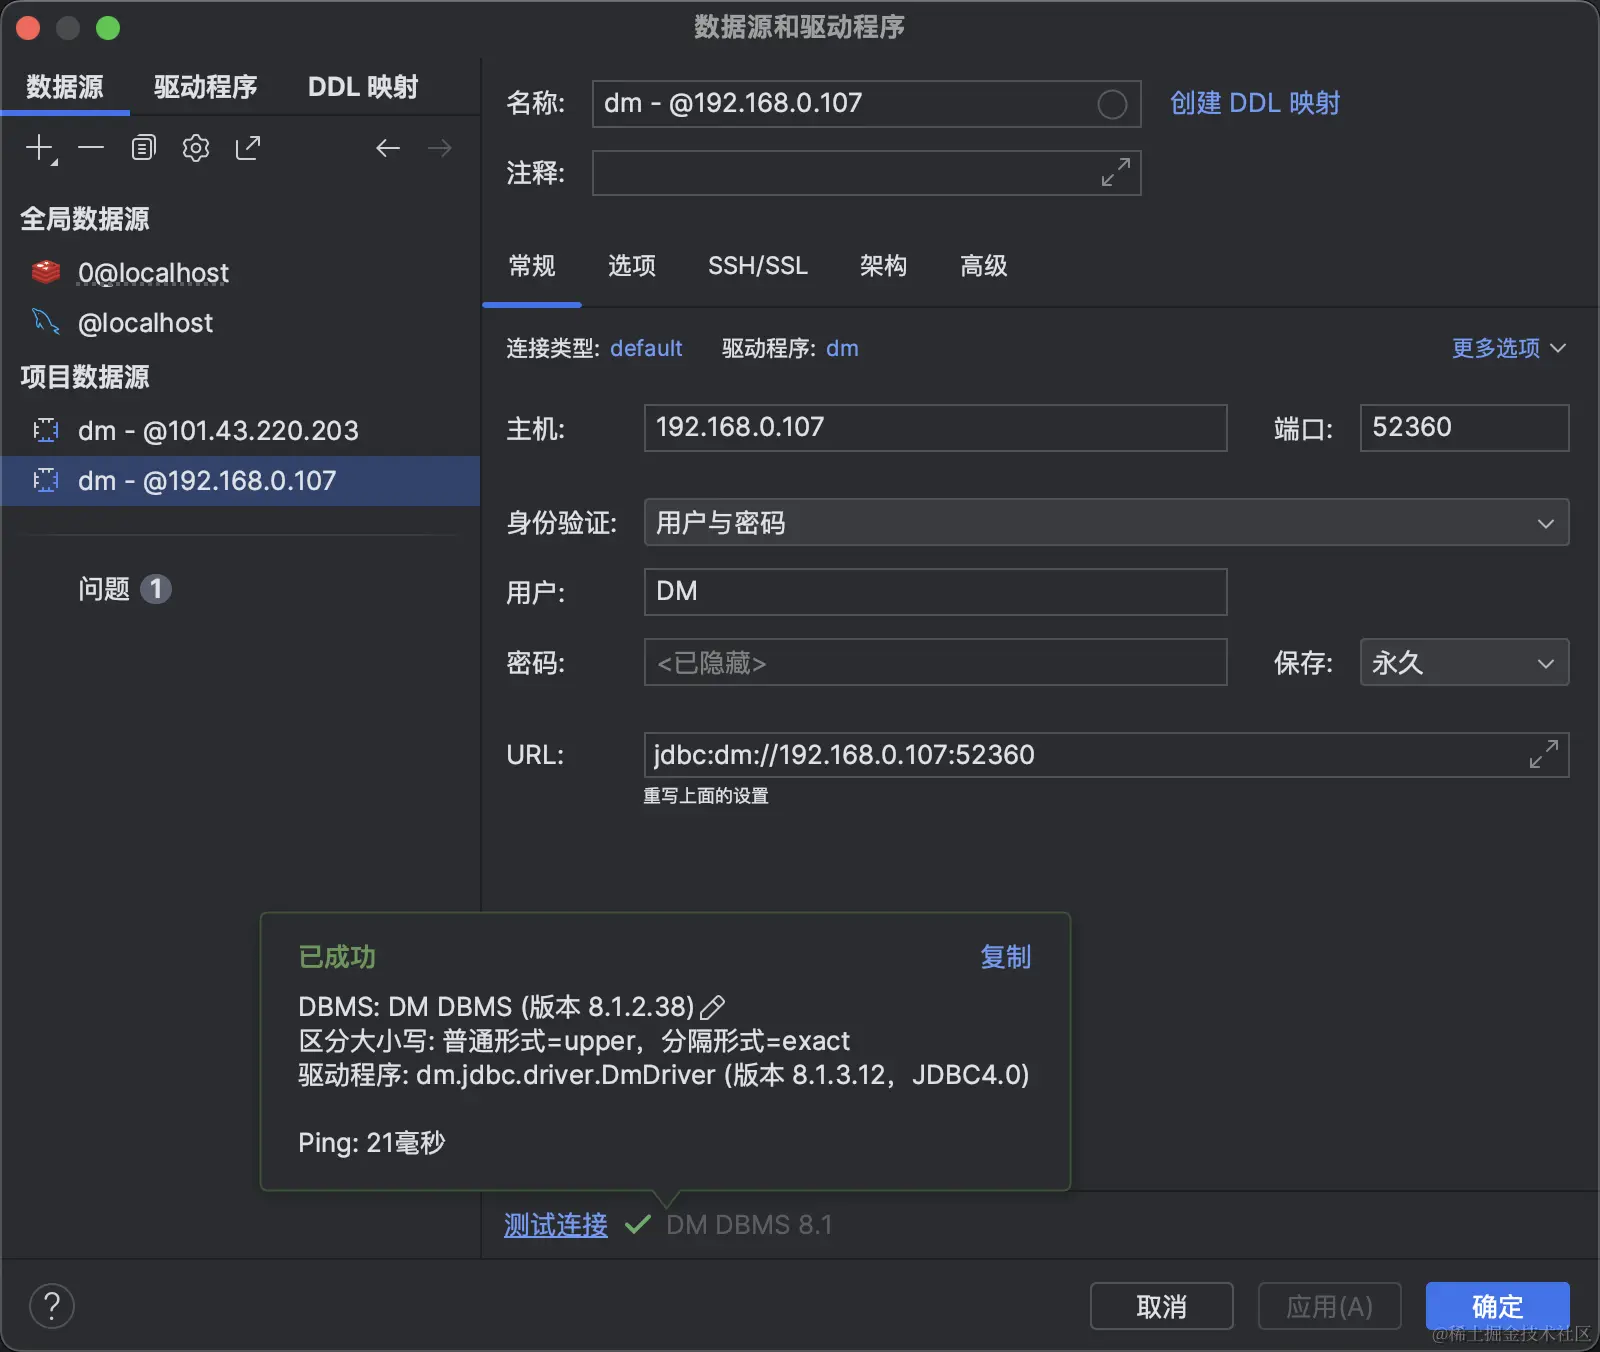Open the 架构 tab
The image size is (1600, 1352).
coord(884,266)
